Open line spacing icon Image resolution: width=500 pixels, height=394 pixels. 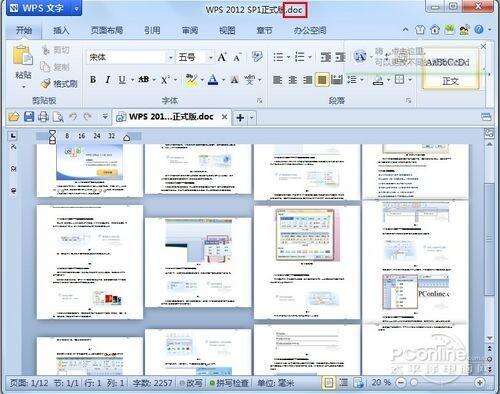[x=352, y=80]
